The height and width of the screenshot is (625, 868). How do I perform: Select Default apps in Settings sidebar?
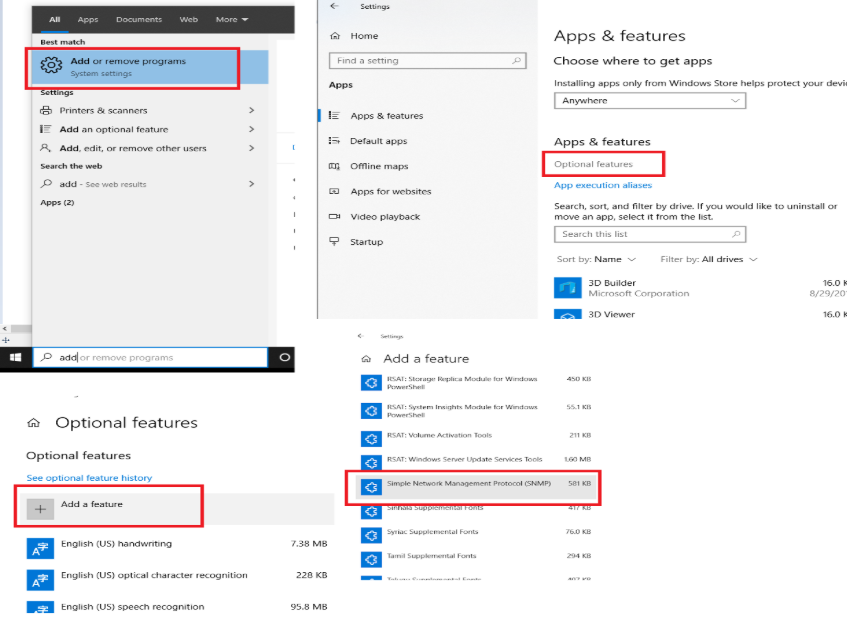point(379,141)
